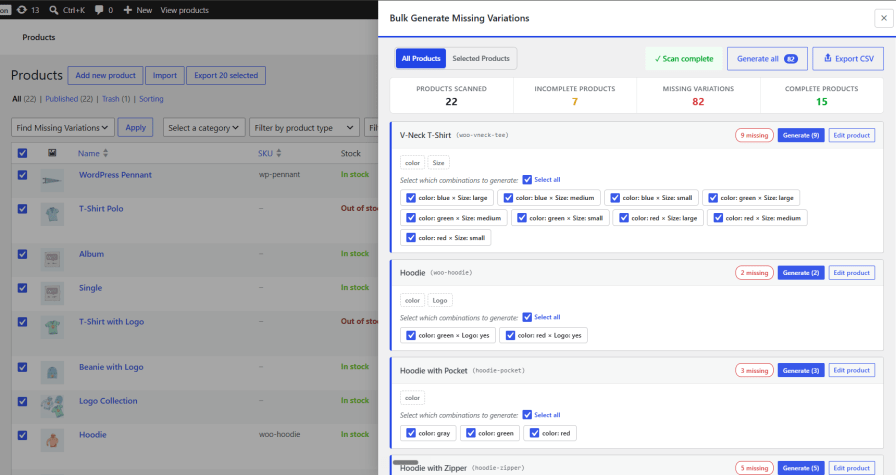Click Generate (9) for V-Neck T-Shirt
Viewport: 896px width, 475px height.
point(801,135)
